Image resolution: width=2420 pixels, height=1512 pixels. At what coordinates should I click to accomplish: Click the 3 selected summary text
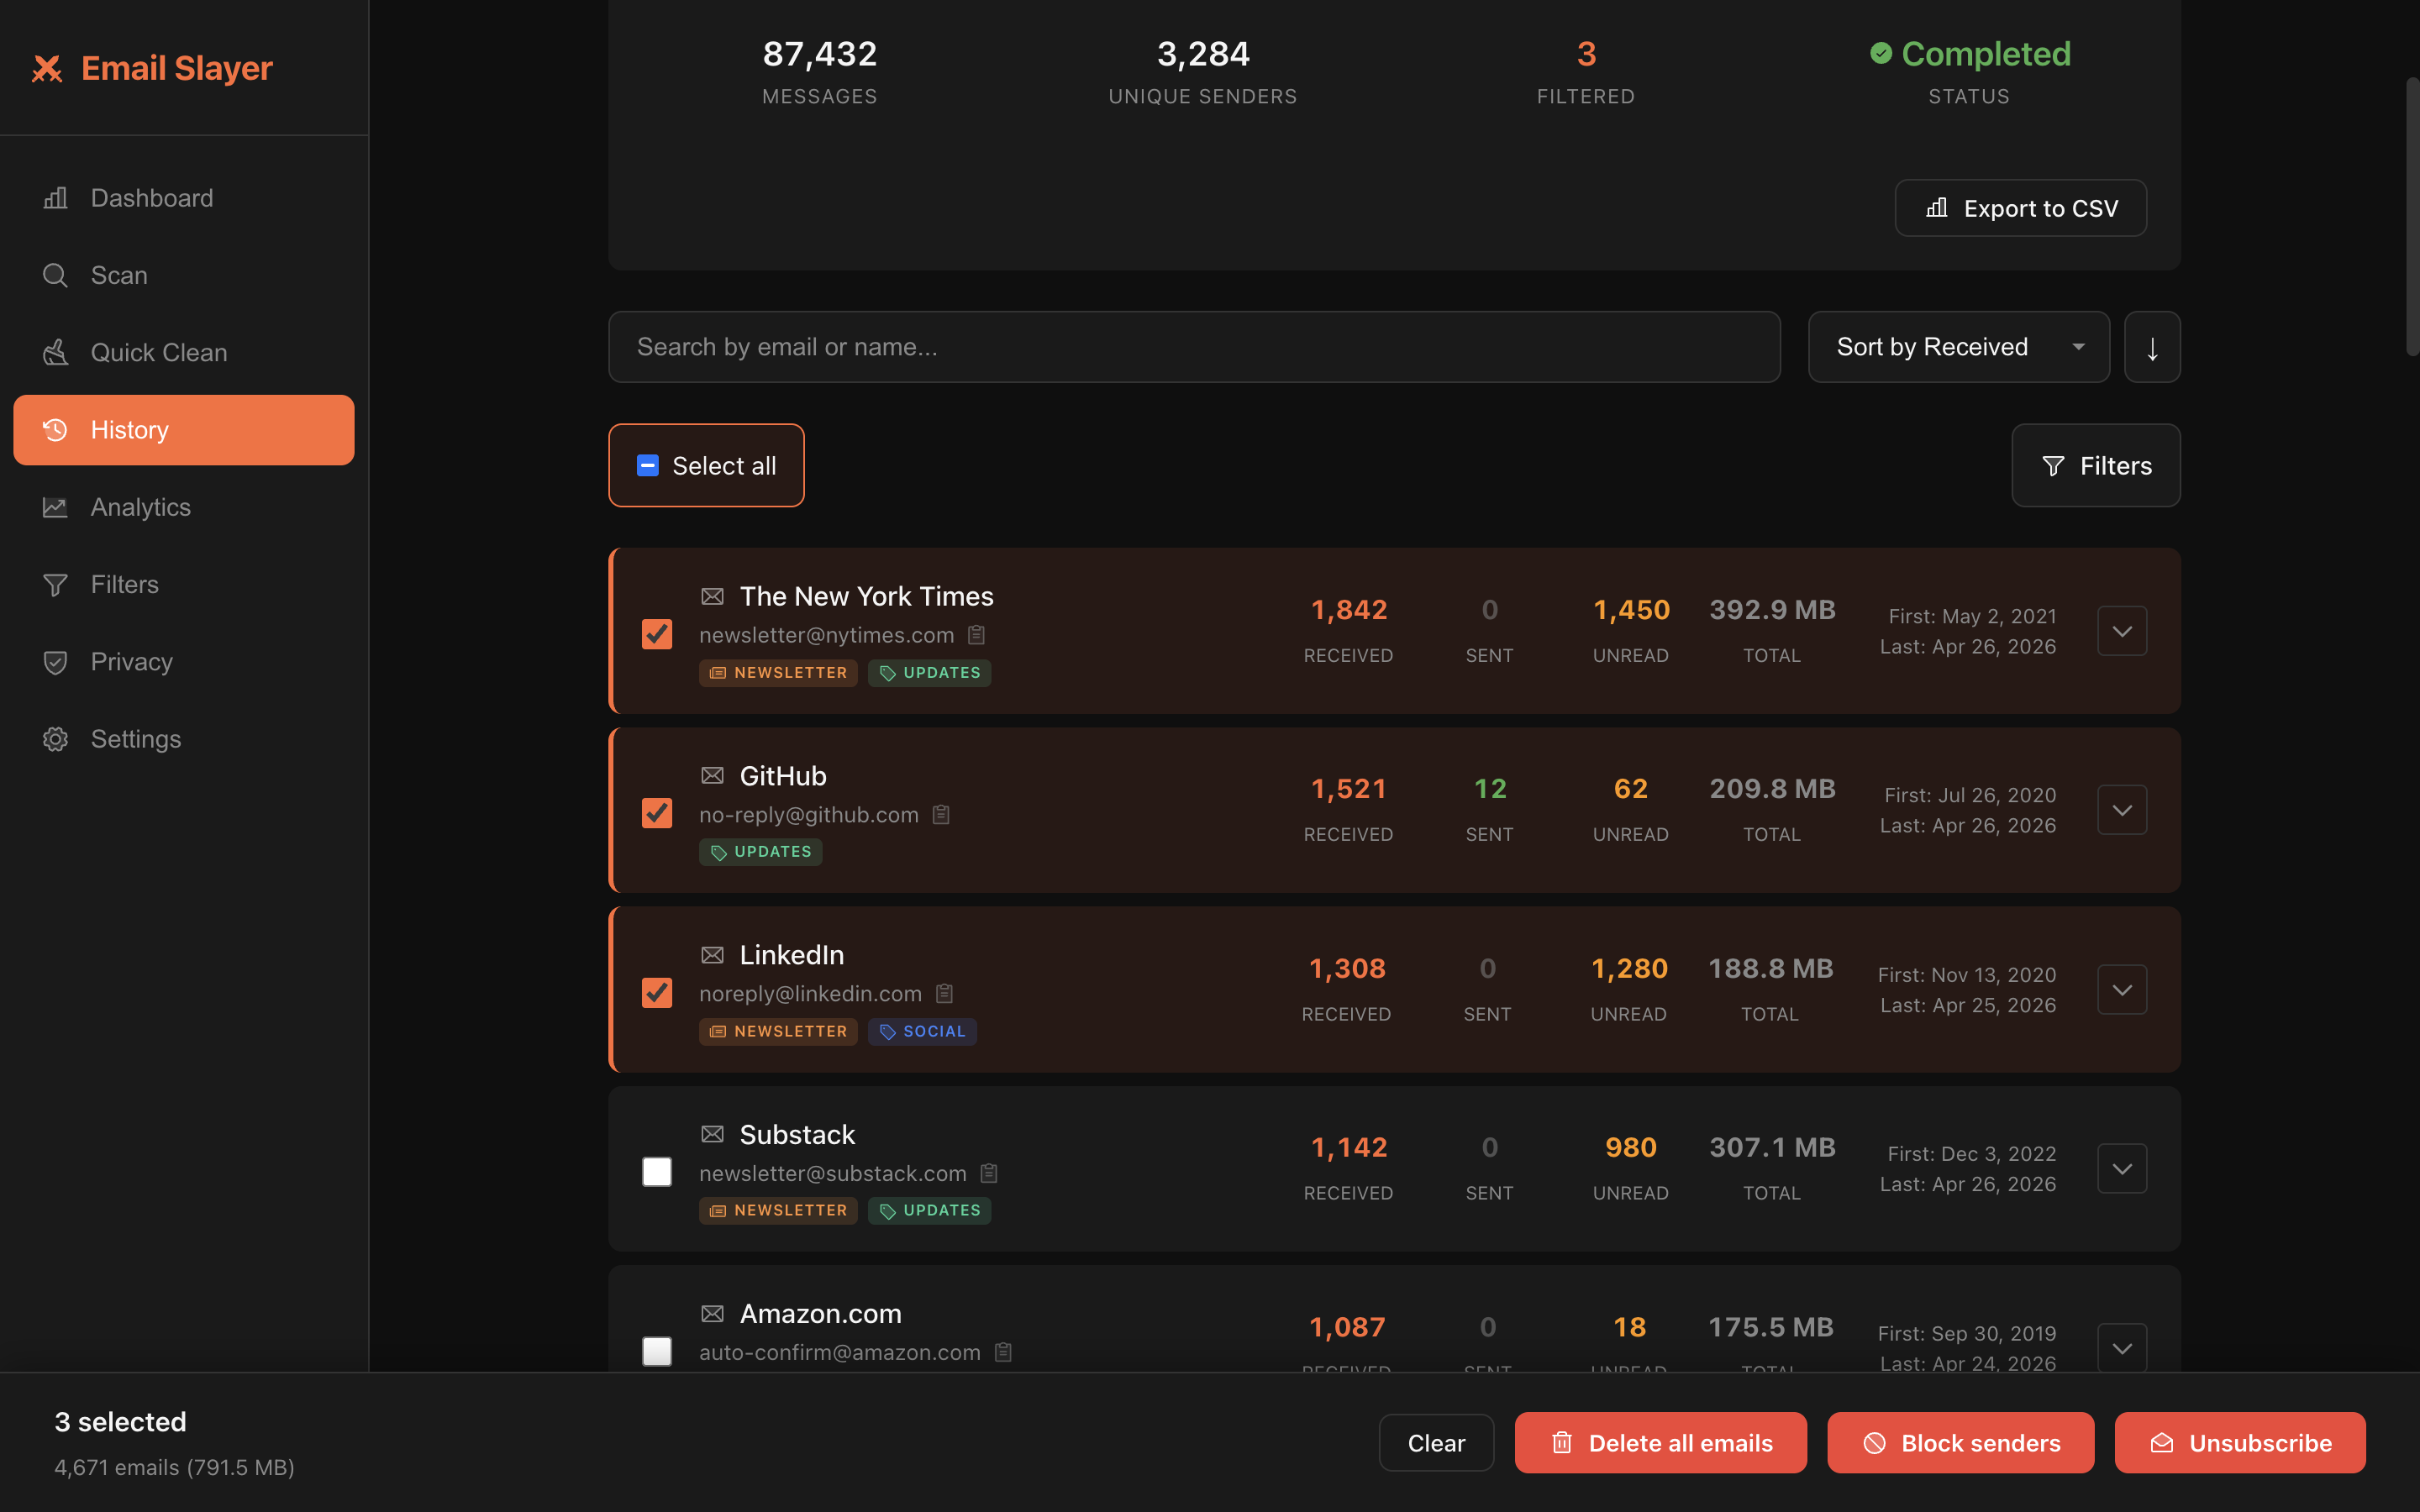(x=121, y=1422)
